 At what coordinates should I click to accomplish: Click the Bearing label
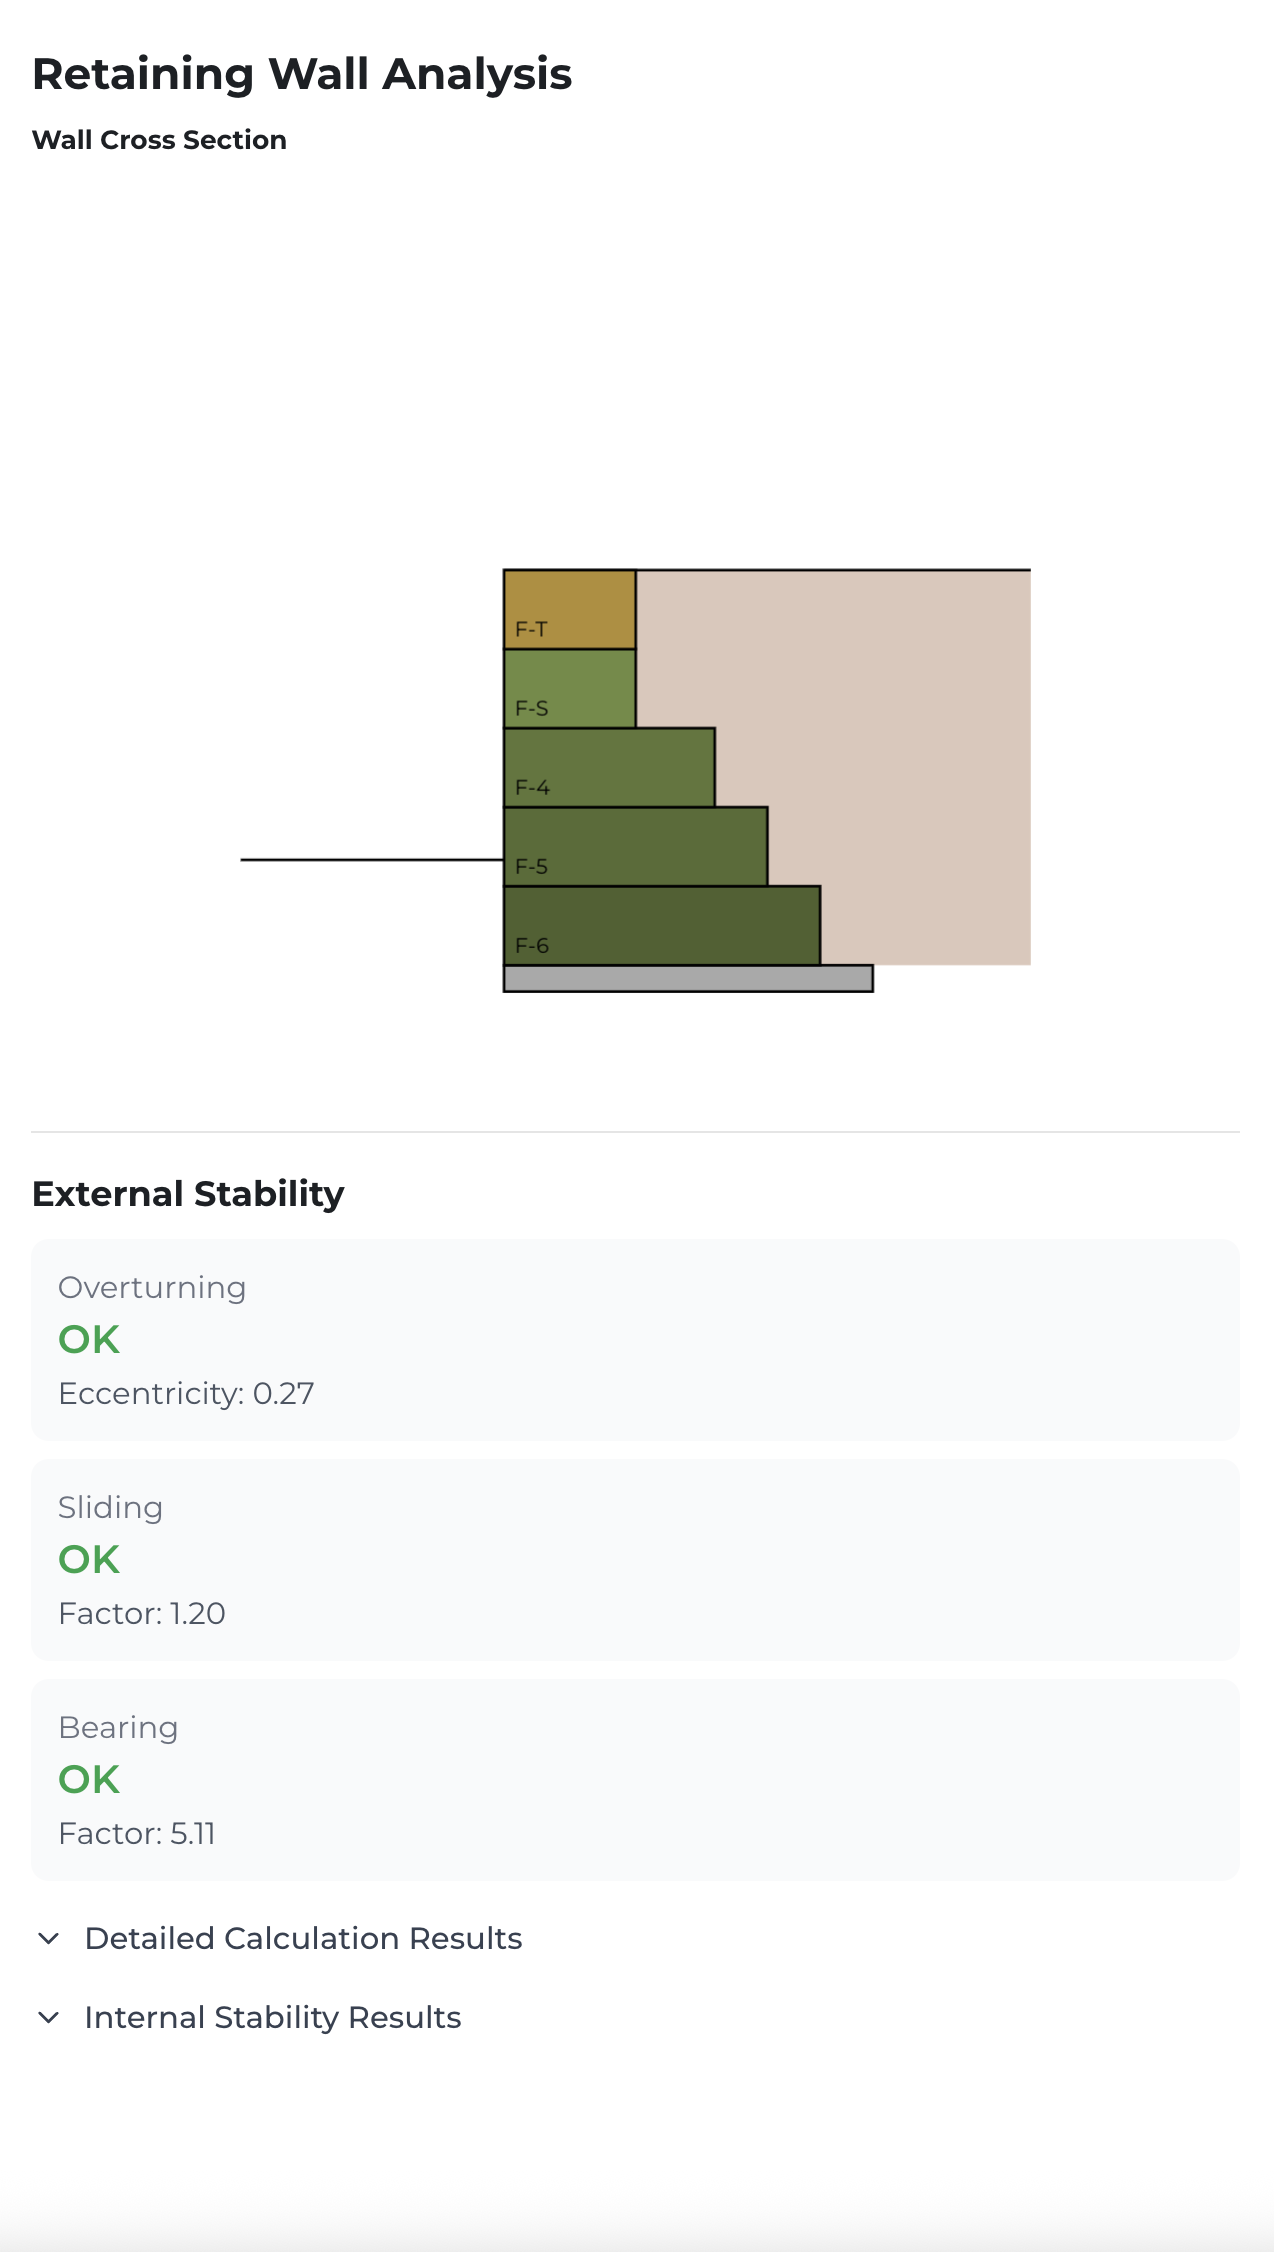coord(118,1727)
